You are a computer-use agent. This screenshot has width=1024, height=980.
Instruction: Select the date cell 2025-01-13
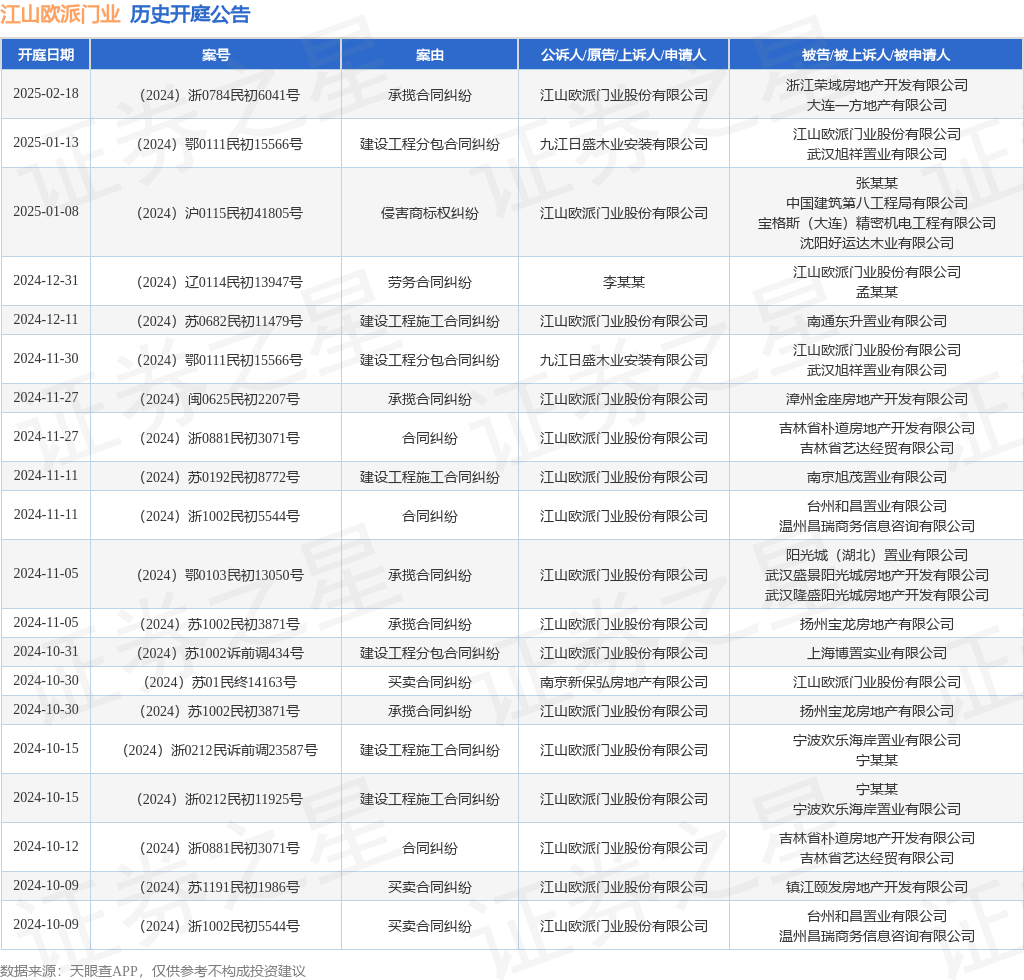pyautogui.click(x=46, y=142)
